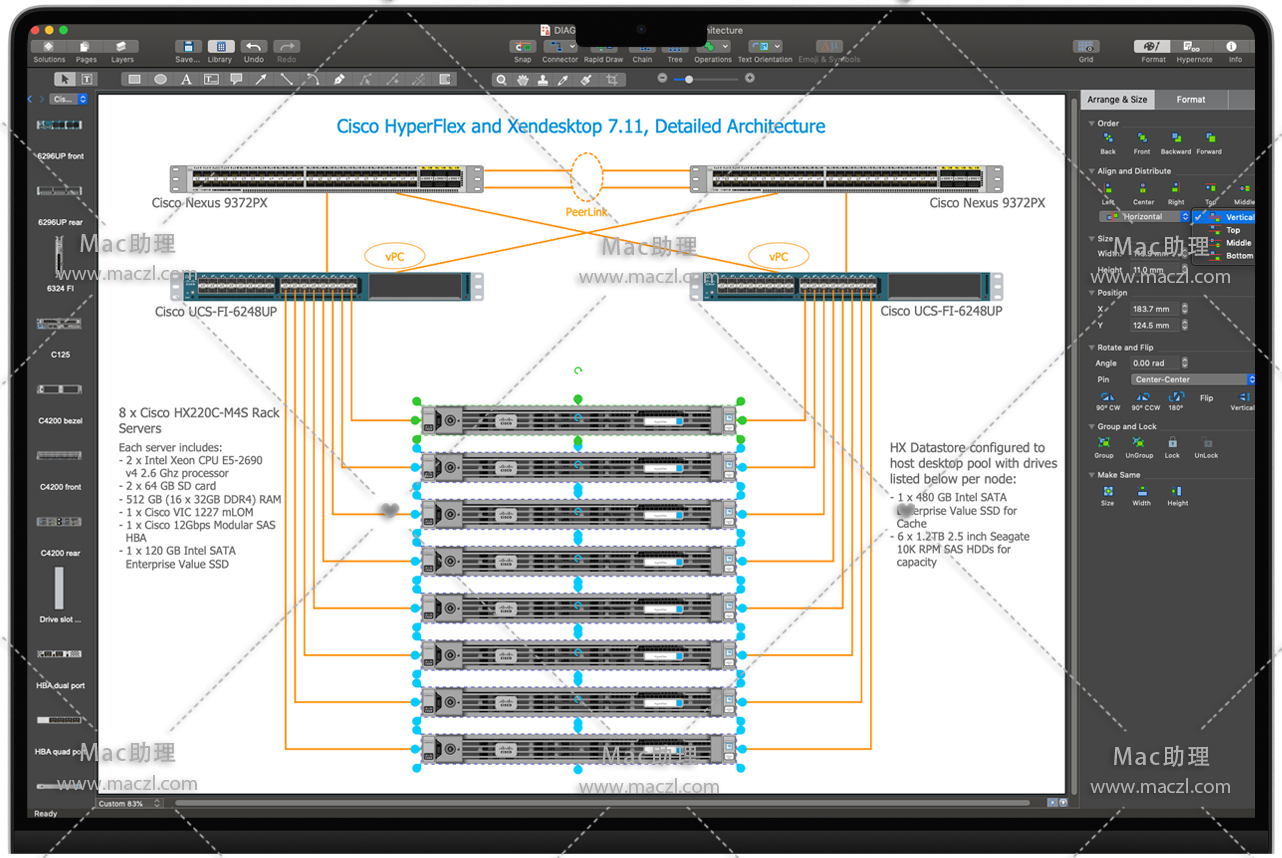Collapse the Rotate and Flip section

coord(1091,348)
